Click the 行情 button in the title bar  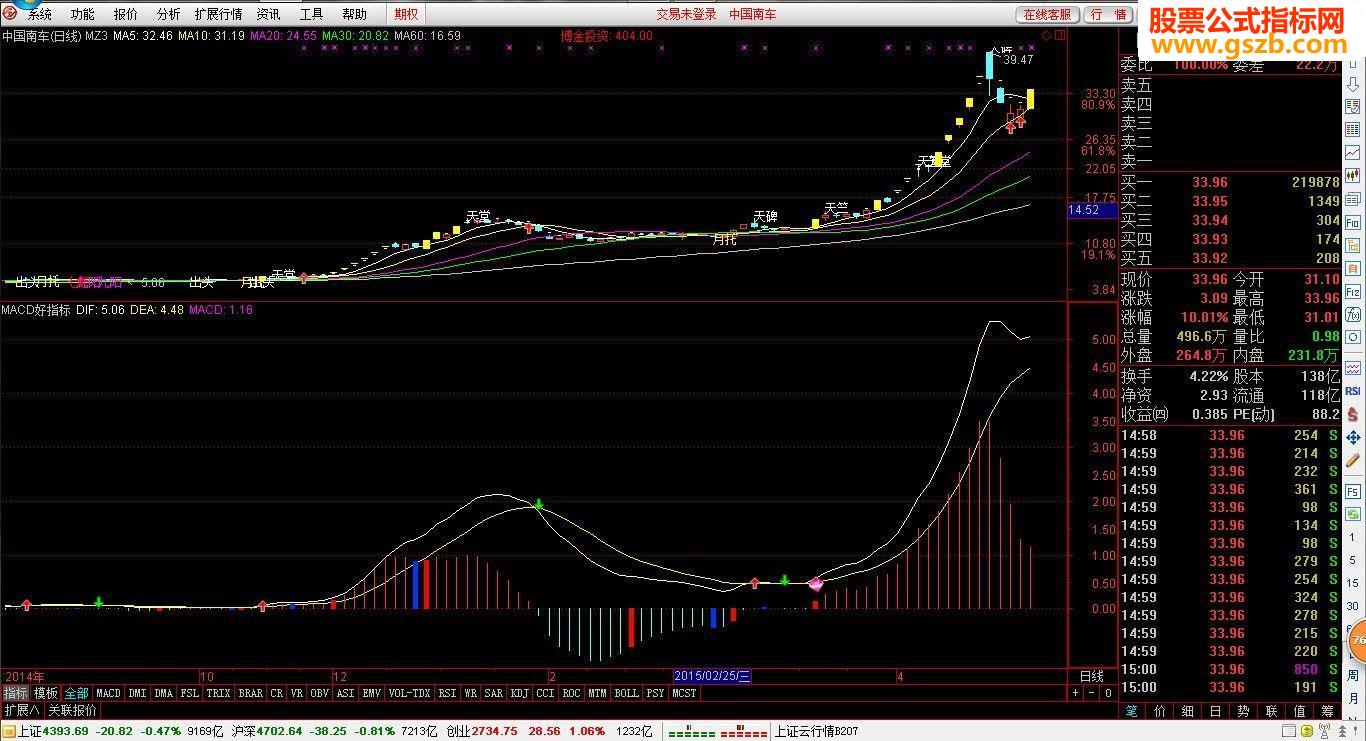point(1109,14)
